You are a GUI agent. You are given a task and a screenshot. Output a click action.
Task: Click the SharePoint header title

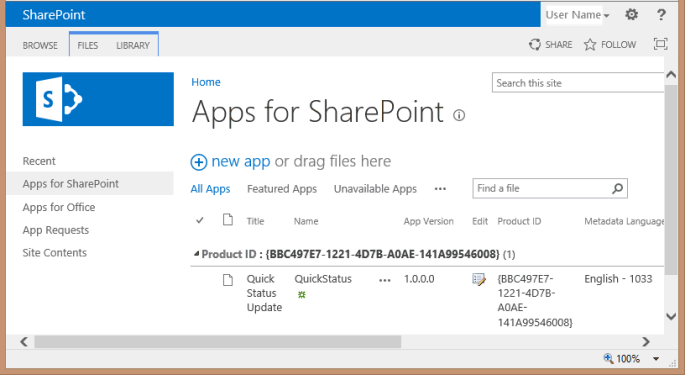pos(54,15)
